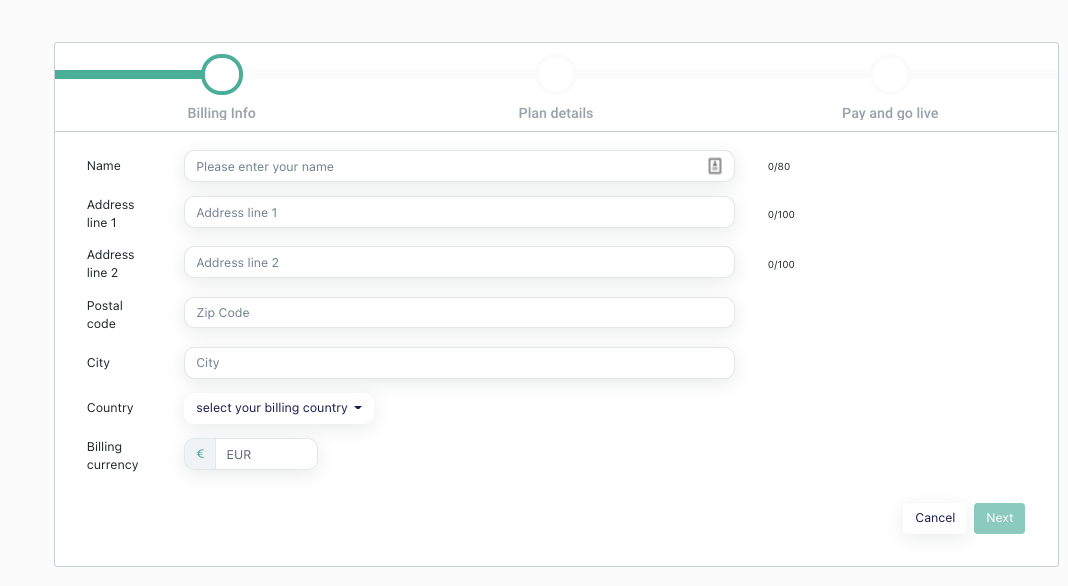Click the Plan details step circle

pyautogui.click(x=556, y=74)
